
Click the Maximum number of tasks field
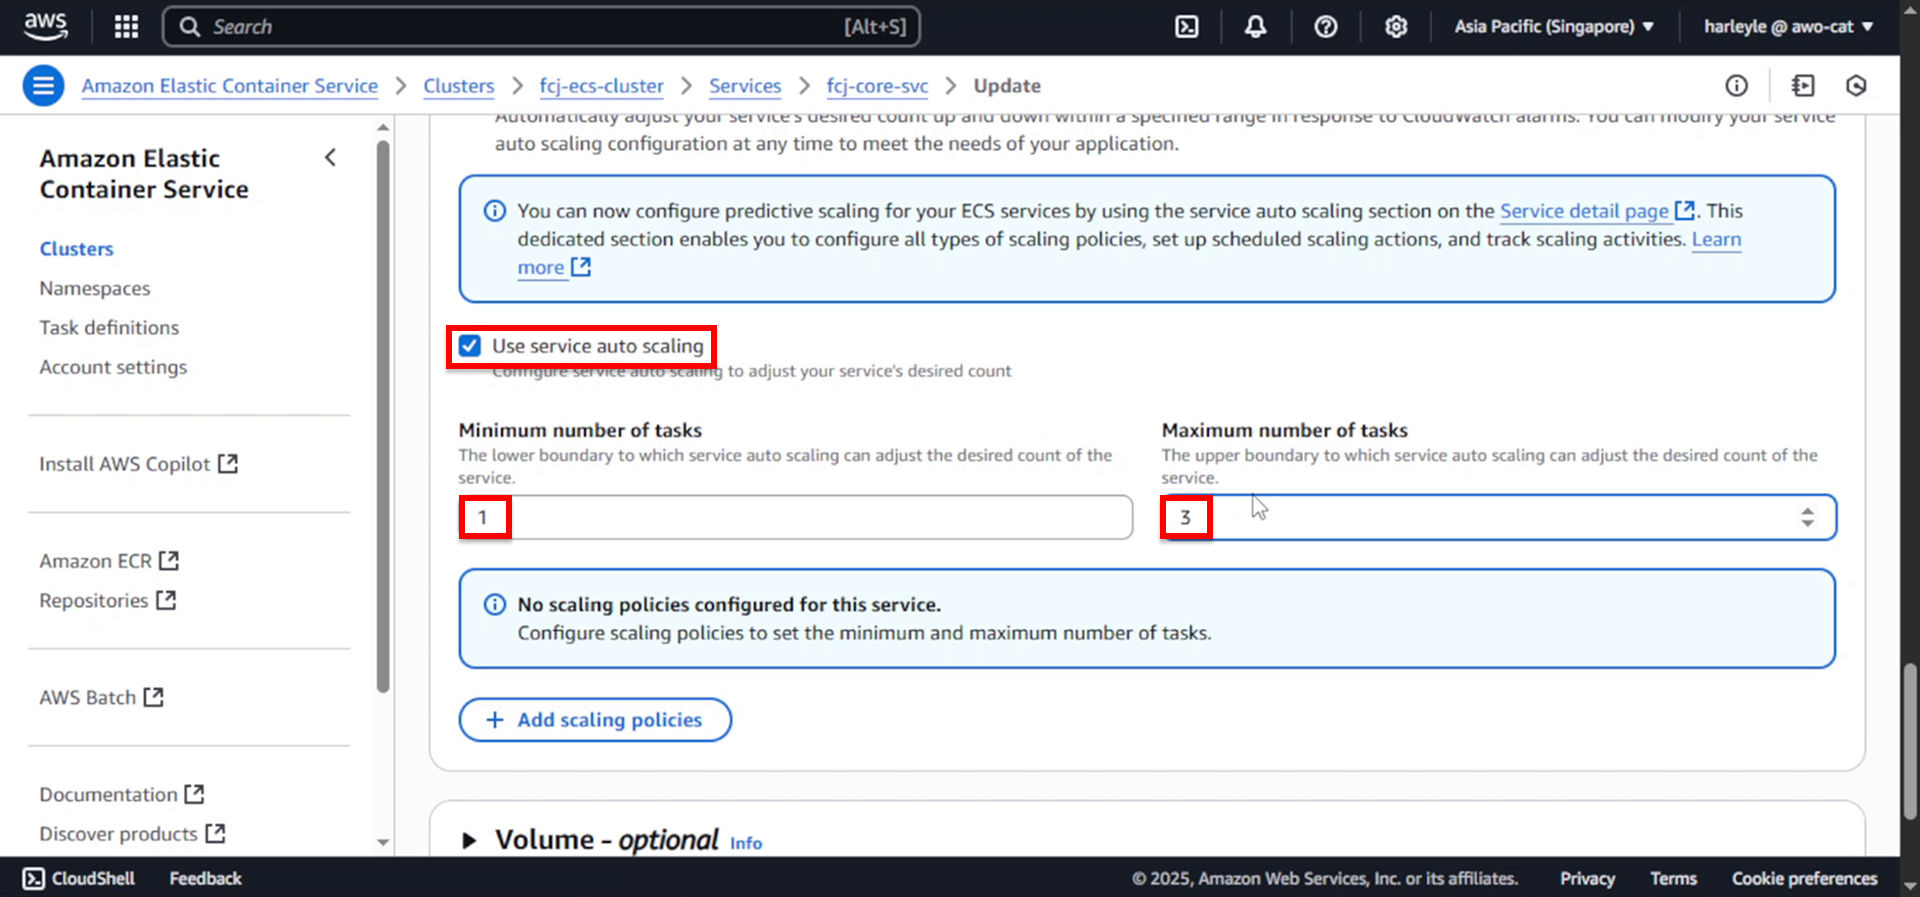[x=1499, y=517]
